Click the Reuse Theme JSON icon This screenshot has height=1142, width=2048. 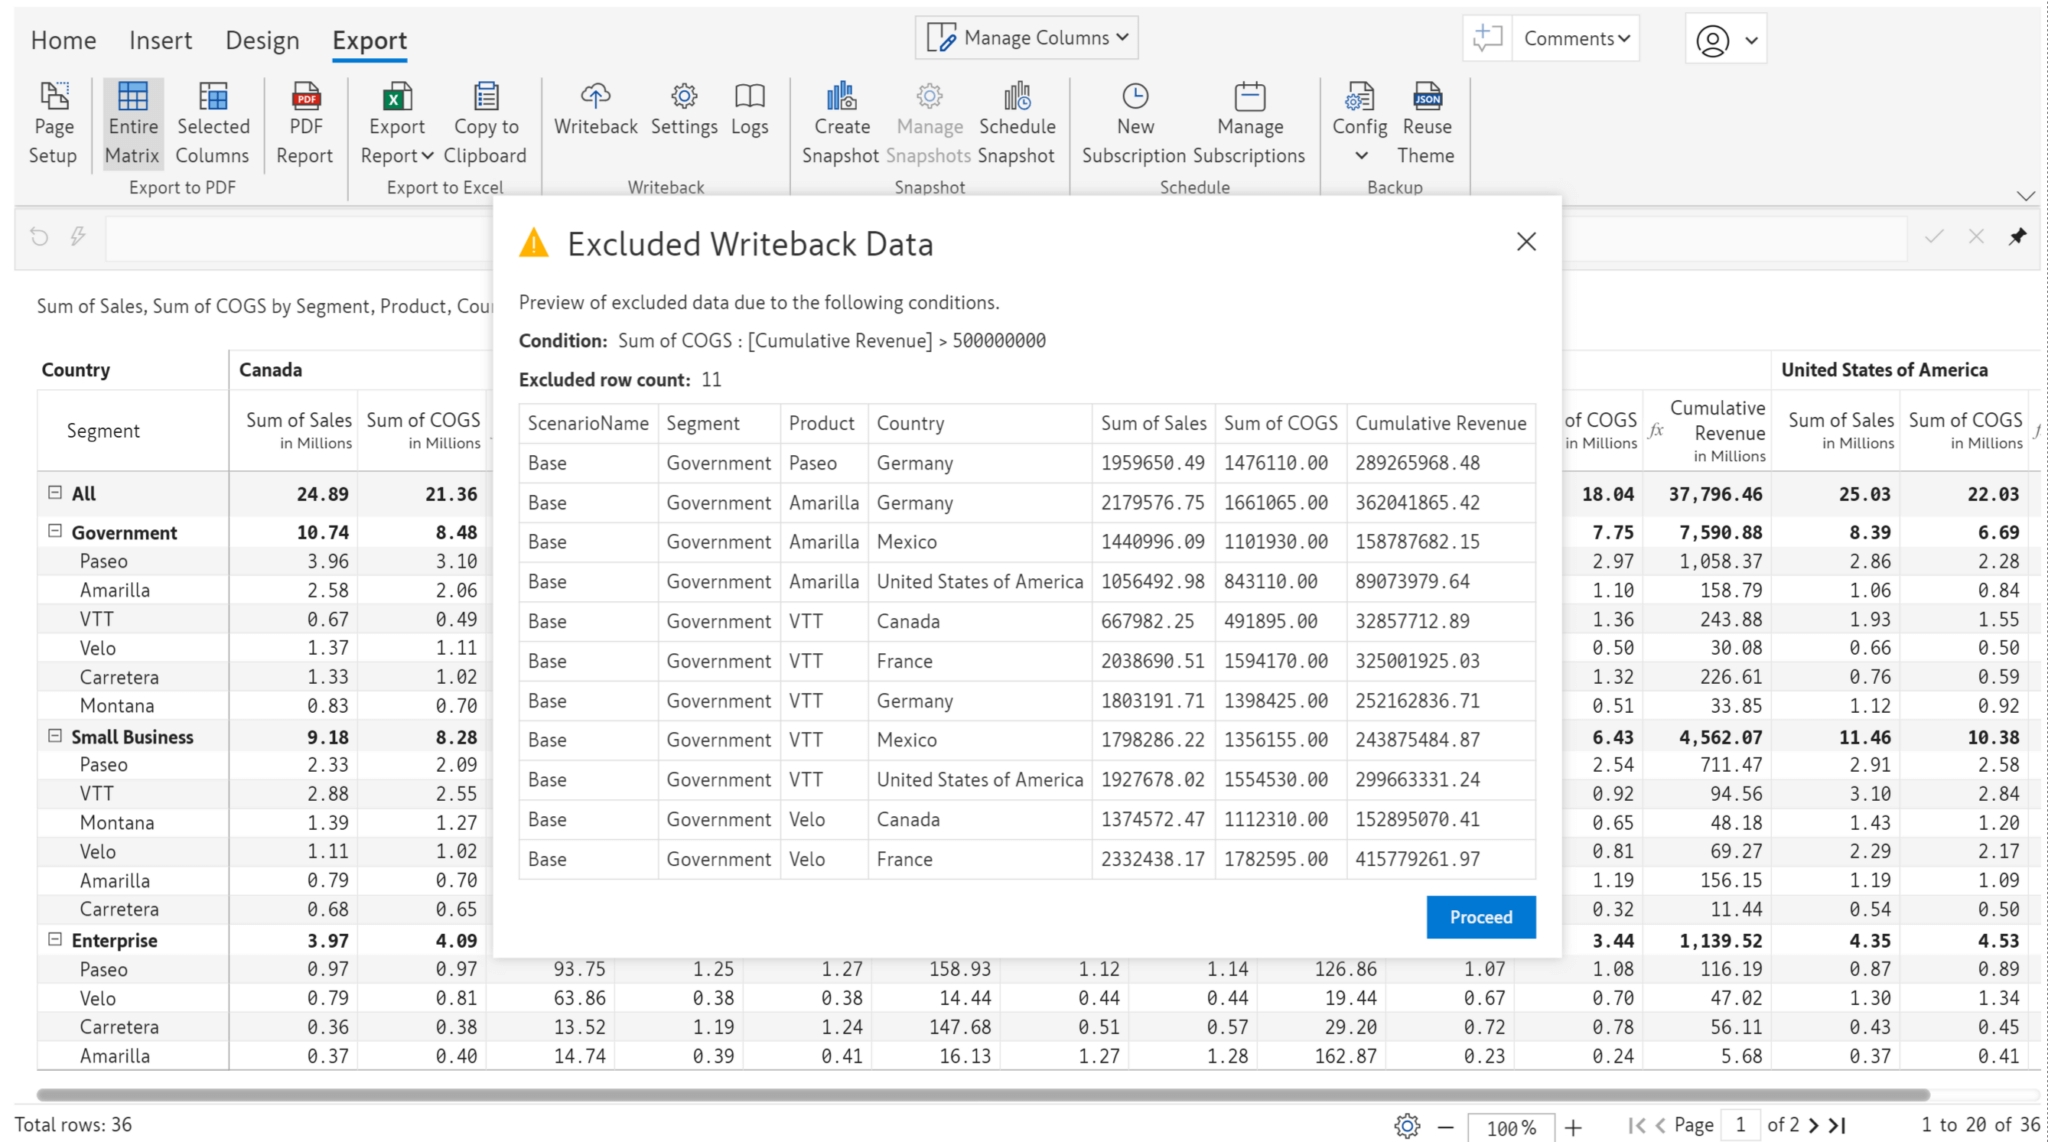click(x=1426, y=97)
